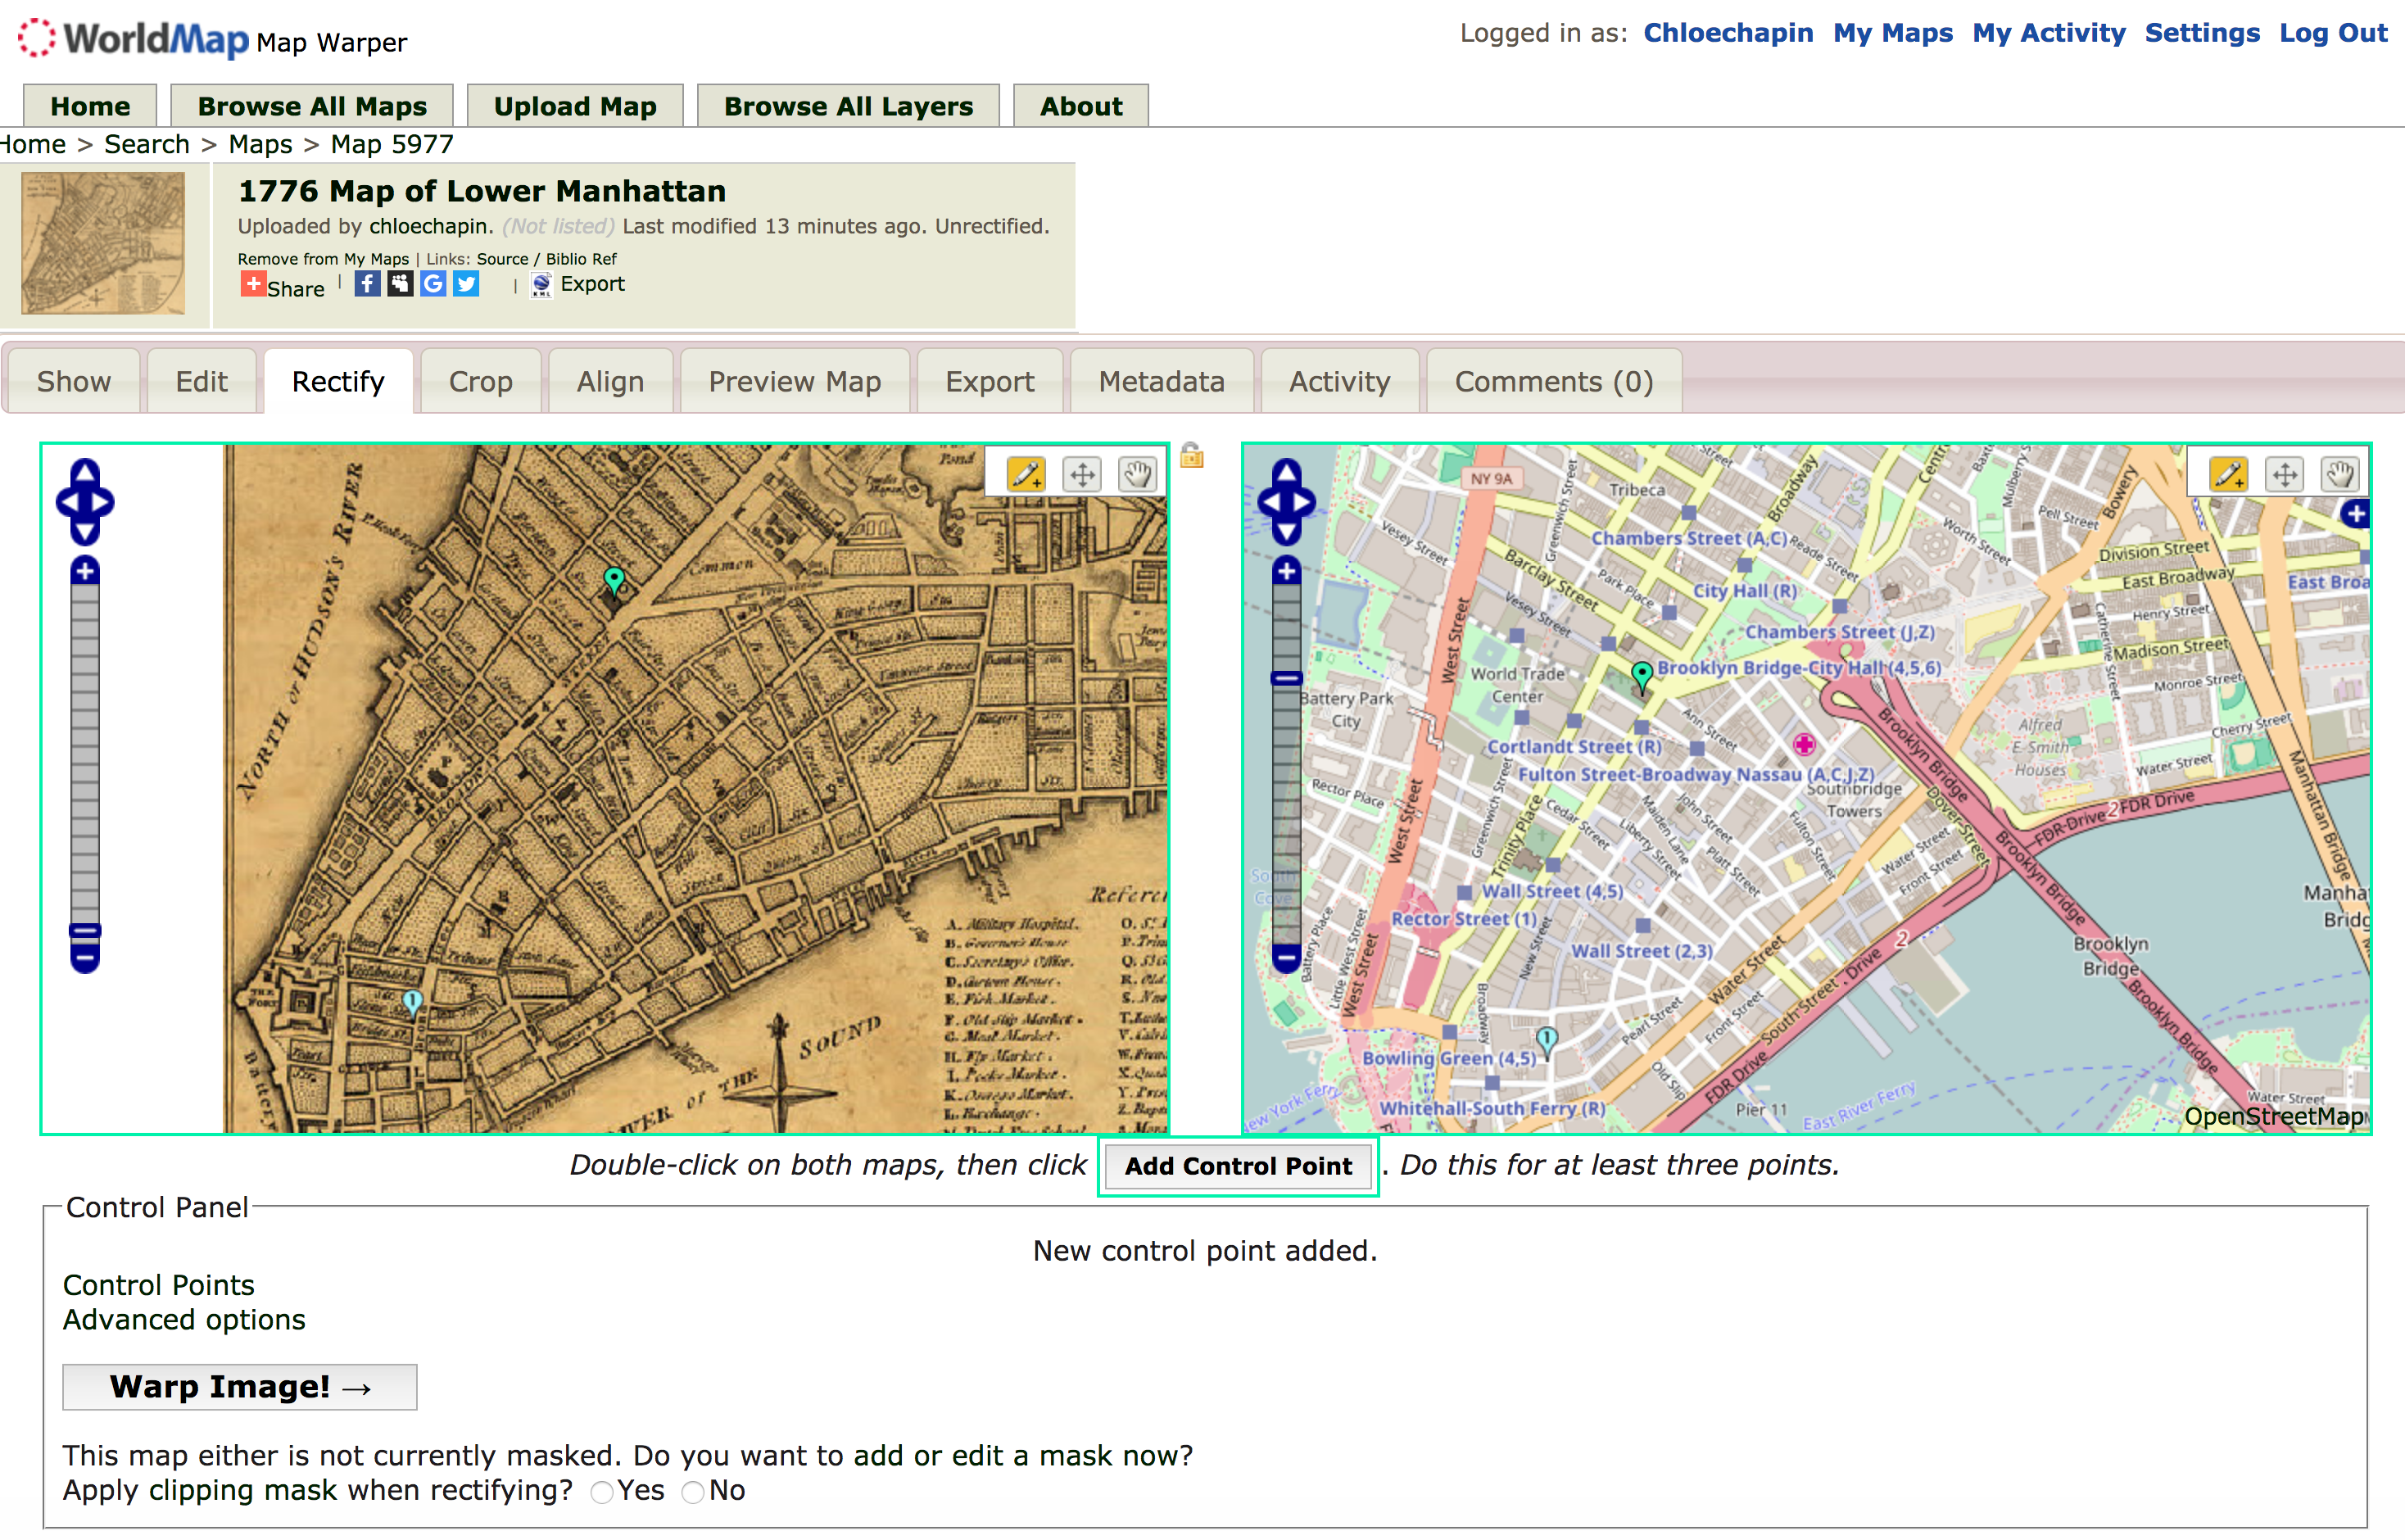Expand the Control Points section

pyautogui.click(x=158, y=1285)
